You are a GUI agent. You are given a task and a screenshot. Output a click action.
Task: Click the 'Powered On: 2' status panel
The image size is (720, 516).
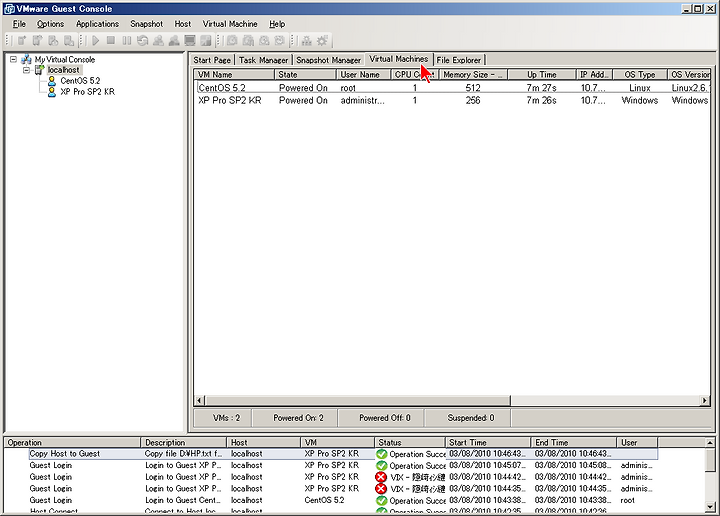[x=295, y=418]
